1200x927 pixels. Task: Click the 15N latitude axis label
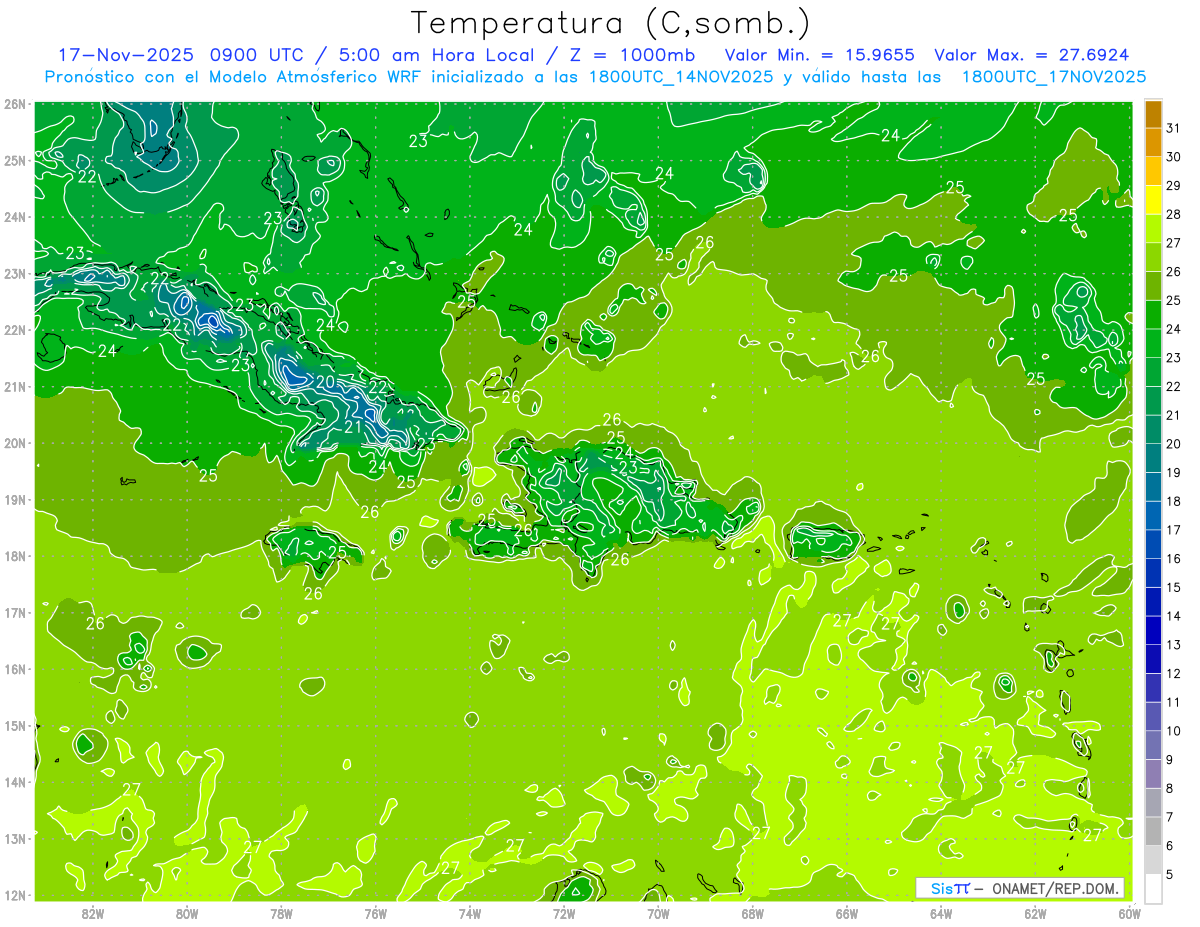tap(16, 725)
